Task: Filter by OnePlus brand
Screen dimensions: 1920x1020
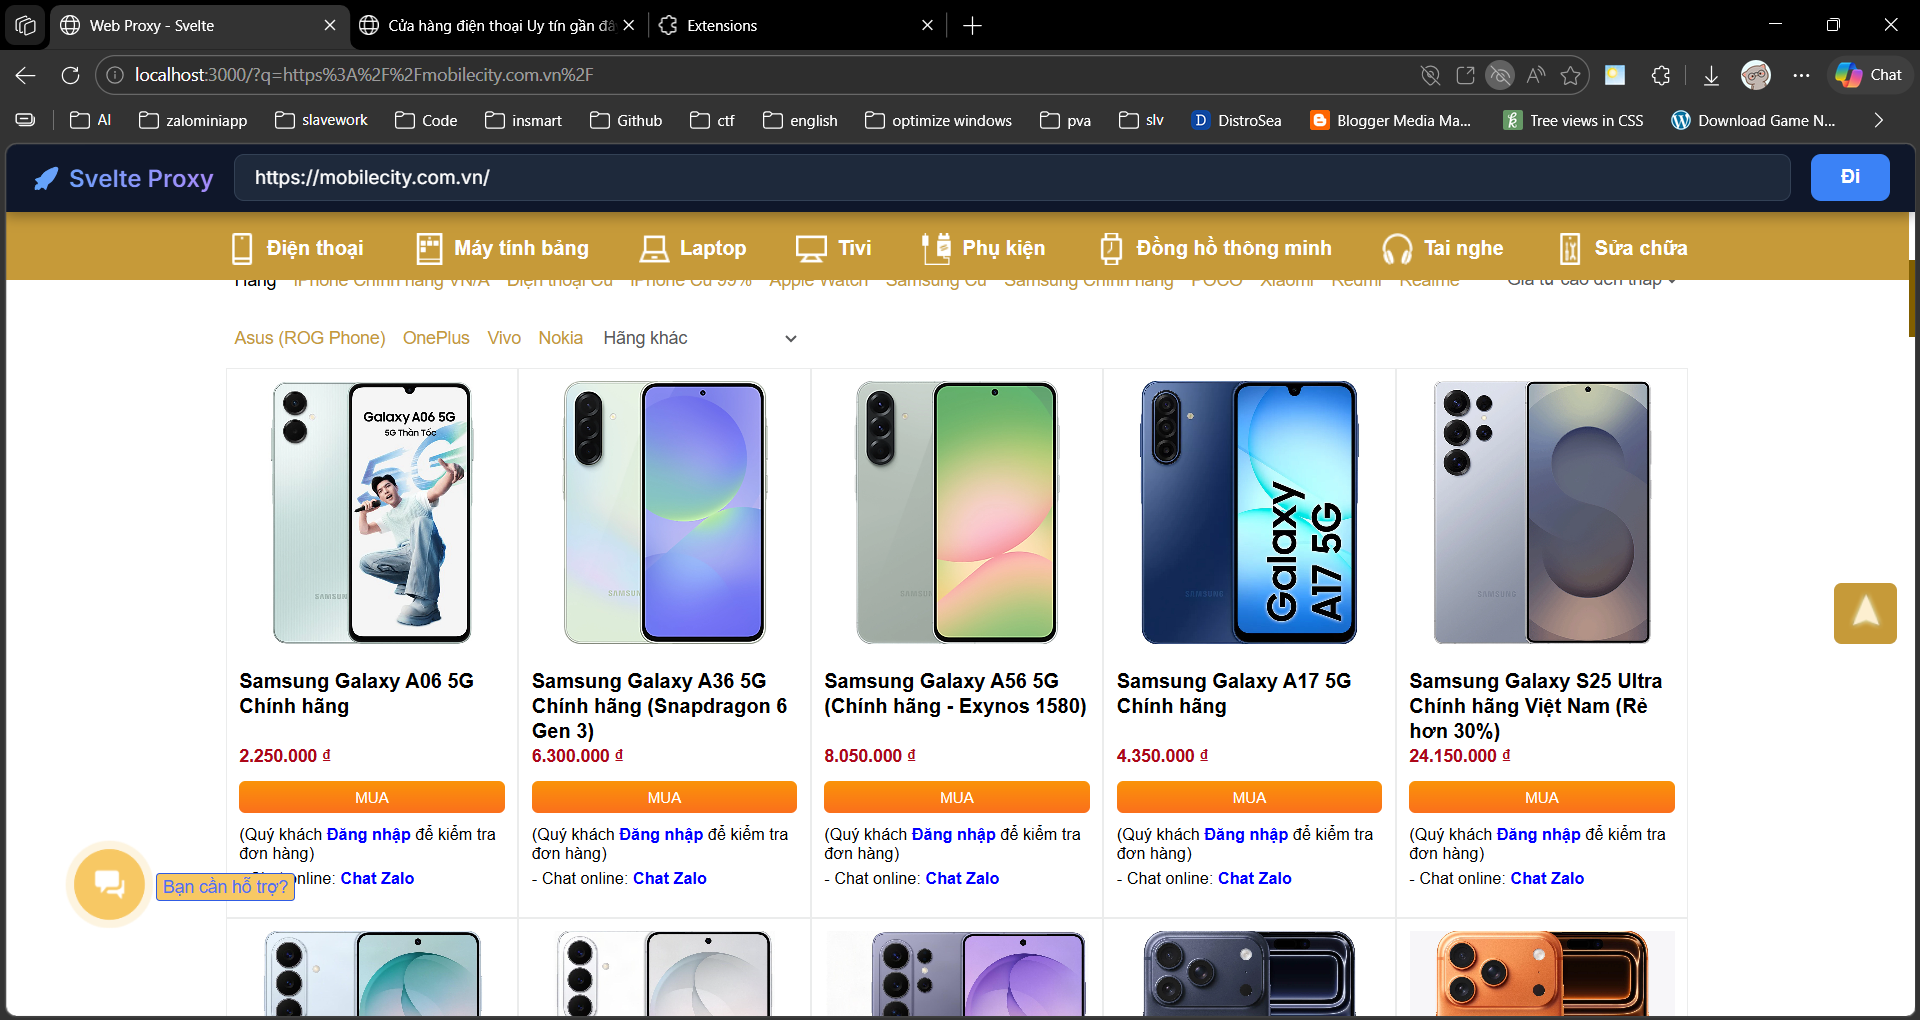Action: tap(436, 338)
